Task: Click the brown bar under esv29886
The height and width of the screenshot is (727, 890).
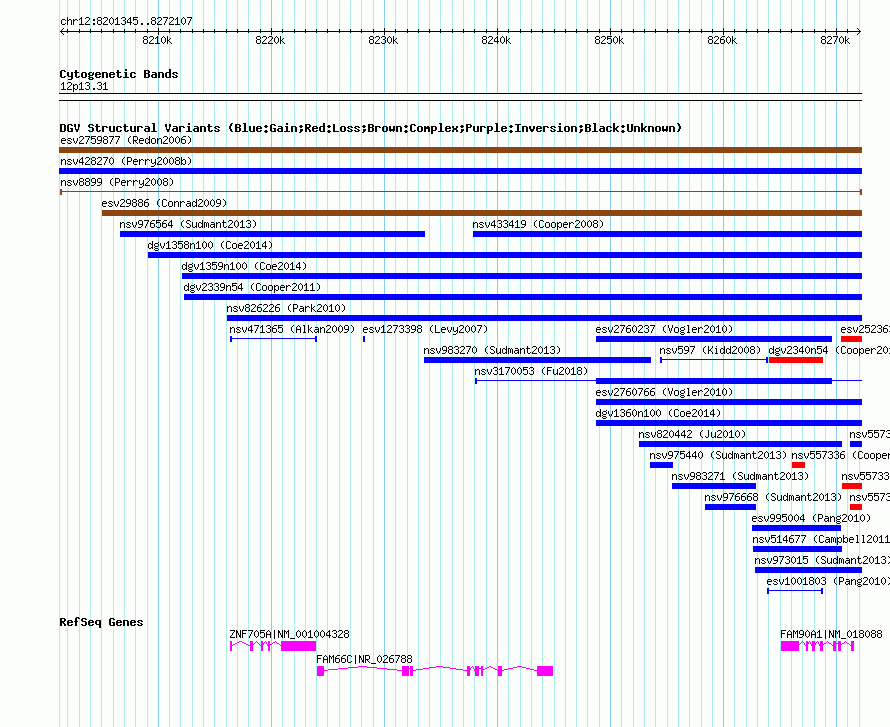Action: 482,213
